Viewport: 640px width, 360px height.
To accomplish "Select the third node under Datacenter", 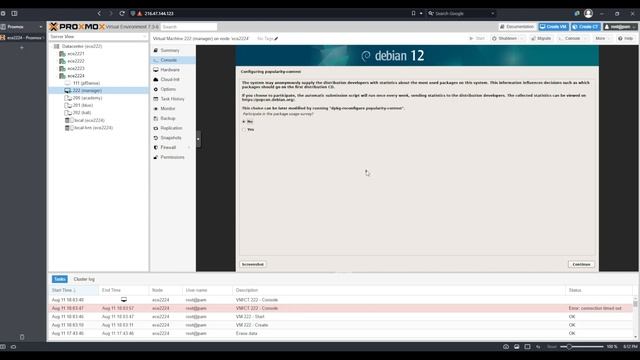I will coord(76,68).
